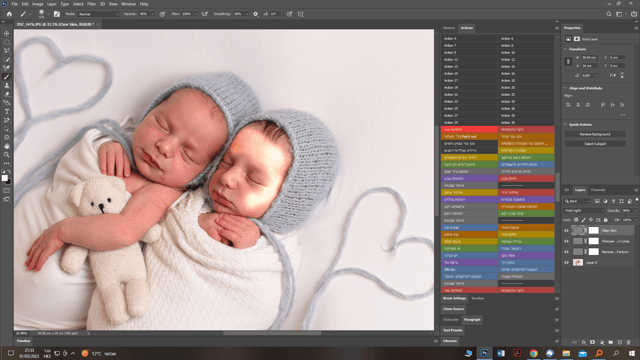The width and height of the screenshot is (640, 360).
Task: Create new adjustment layer icon
Action: [602, 342]
